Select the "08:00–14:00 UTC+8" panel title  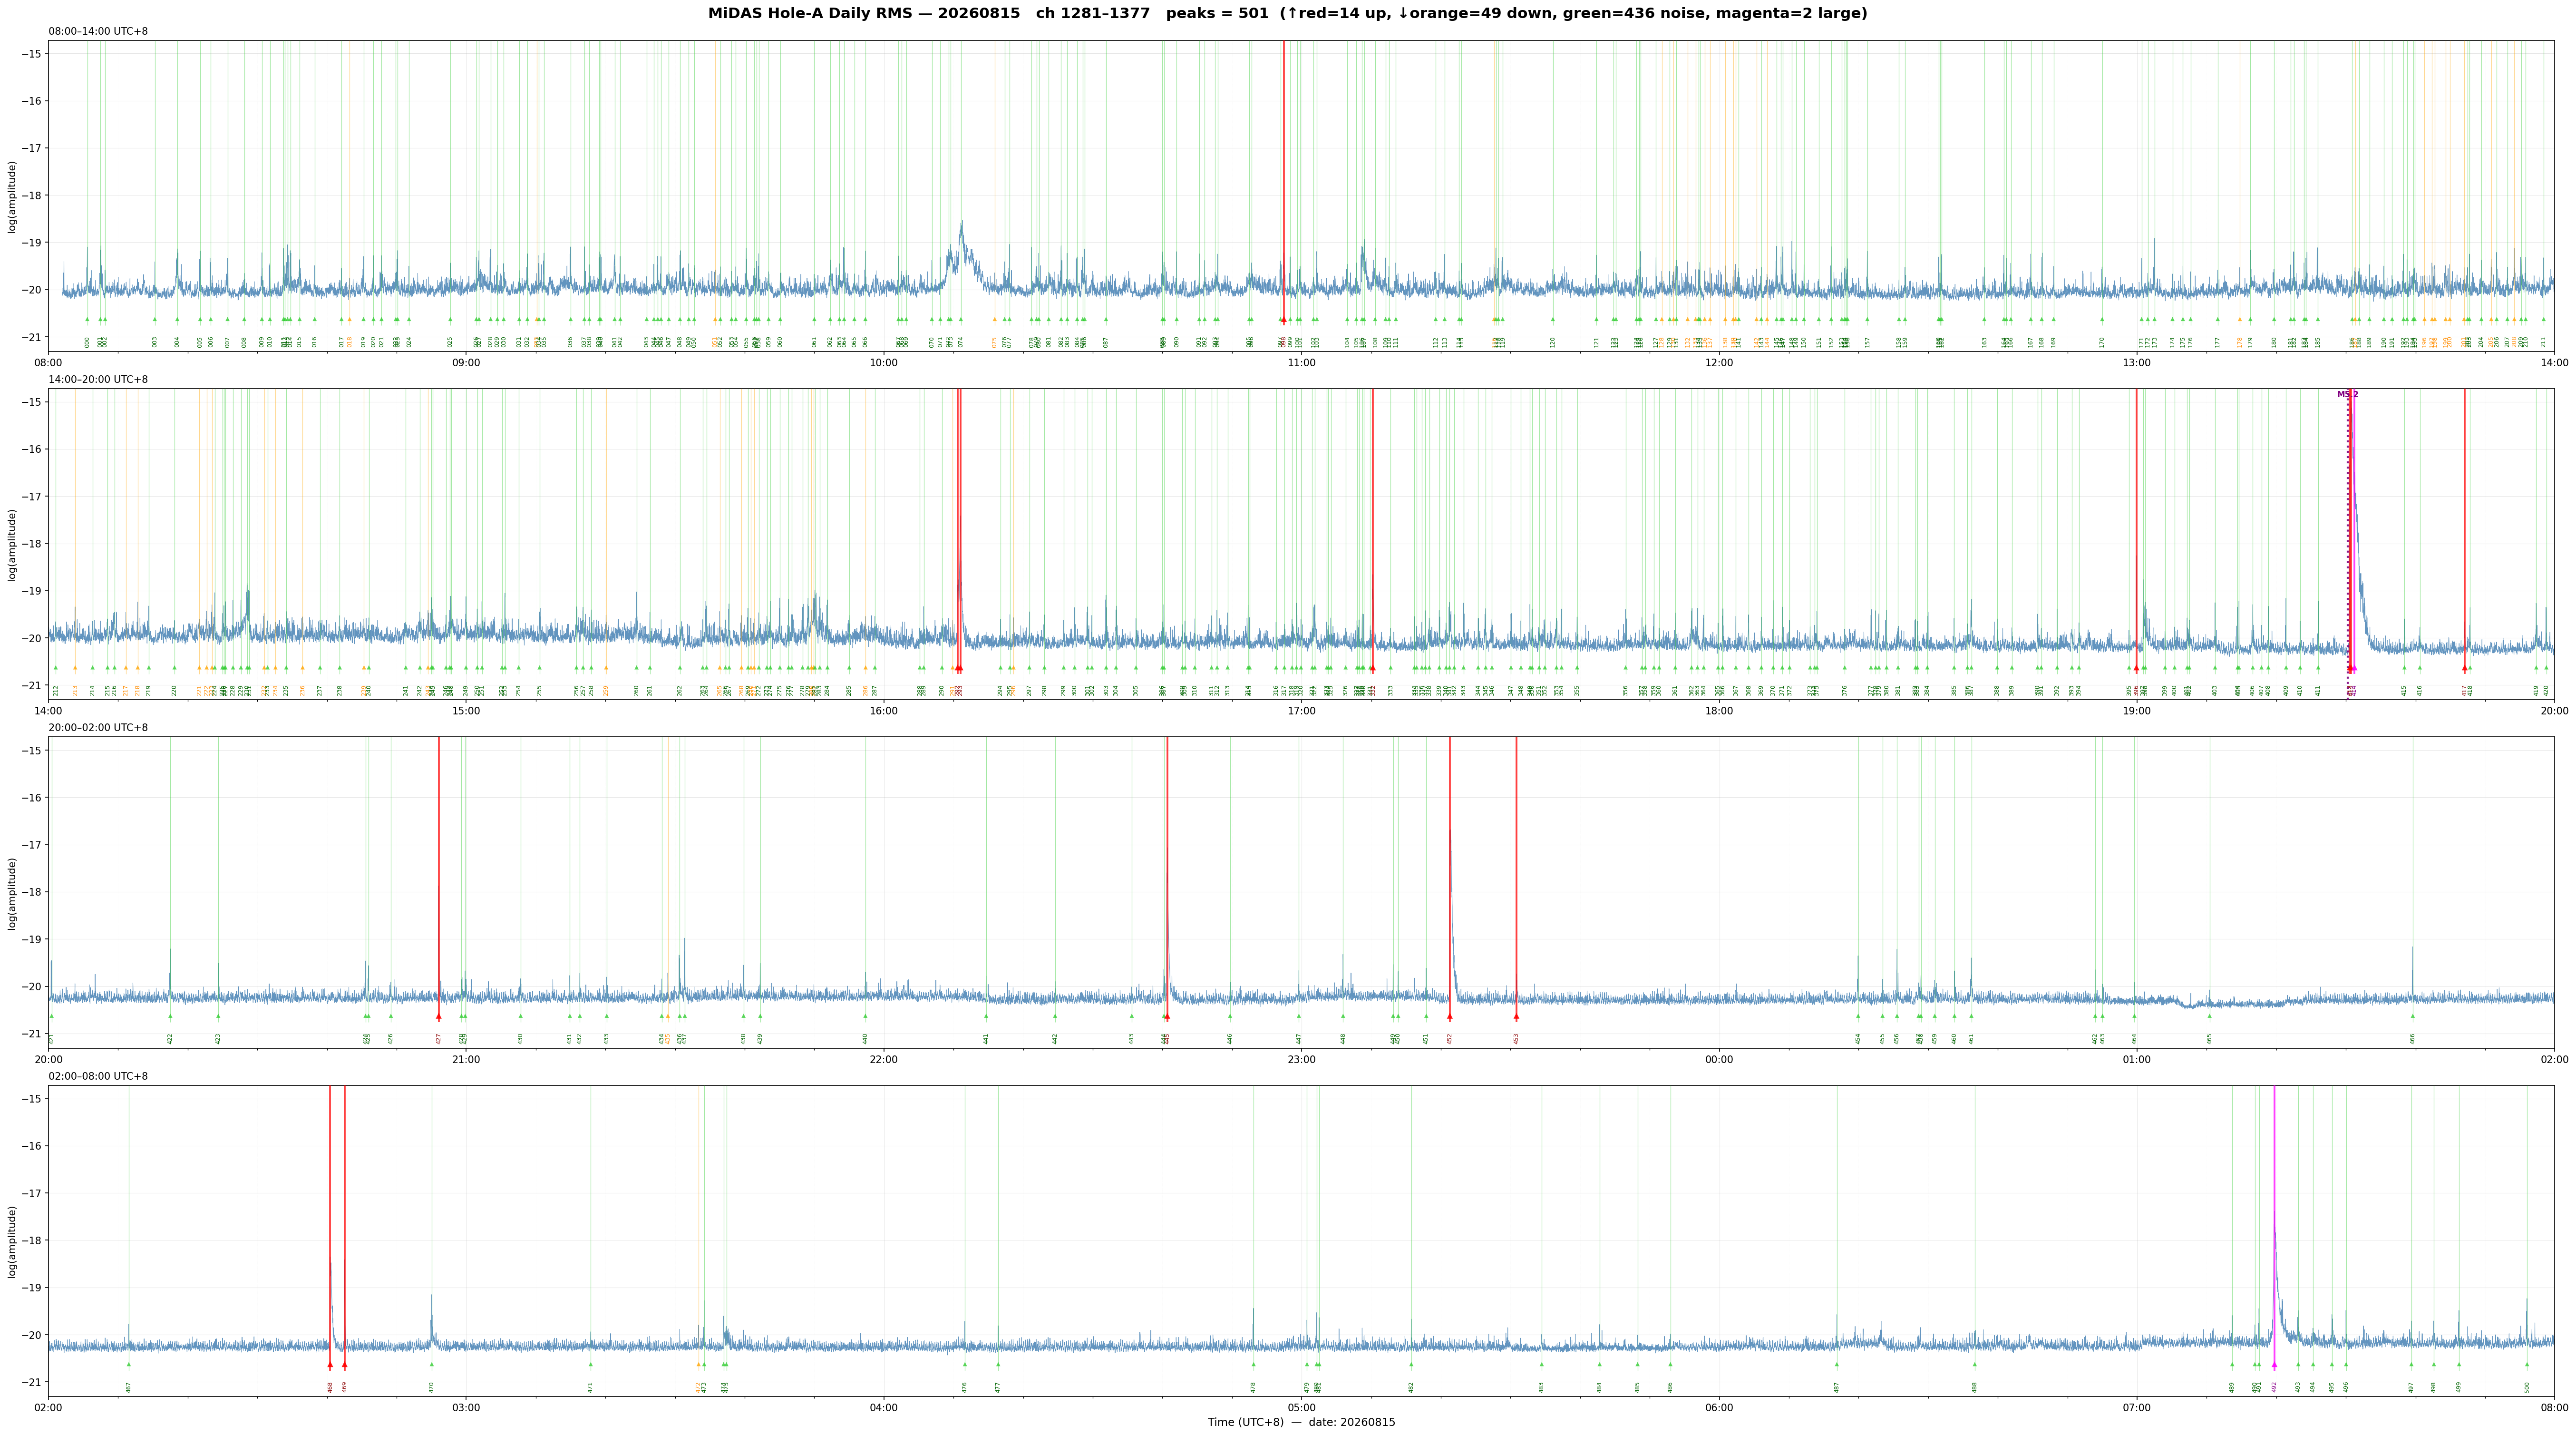coord(98,31)
